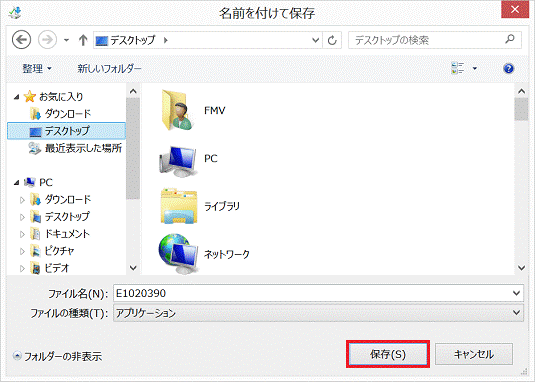Open view options dropdown arrow
The height and width of the screenshot is (382, 535).
474,69
